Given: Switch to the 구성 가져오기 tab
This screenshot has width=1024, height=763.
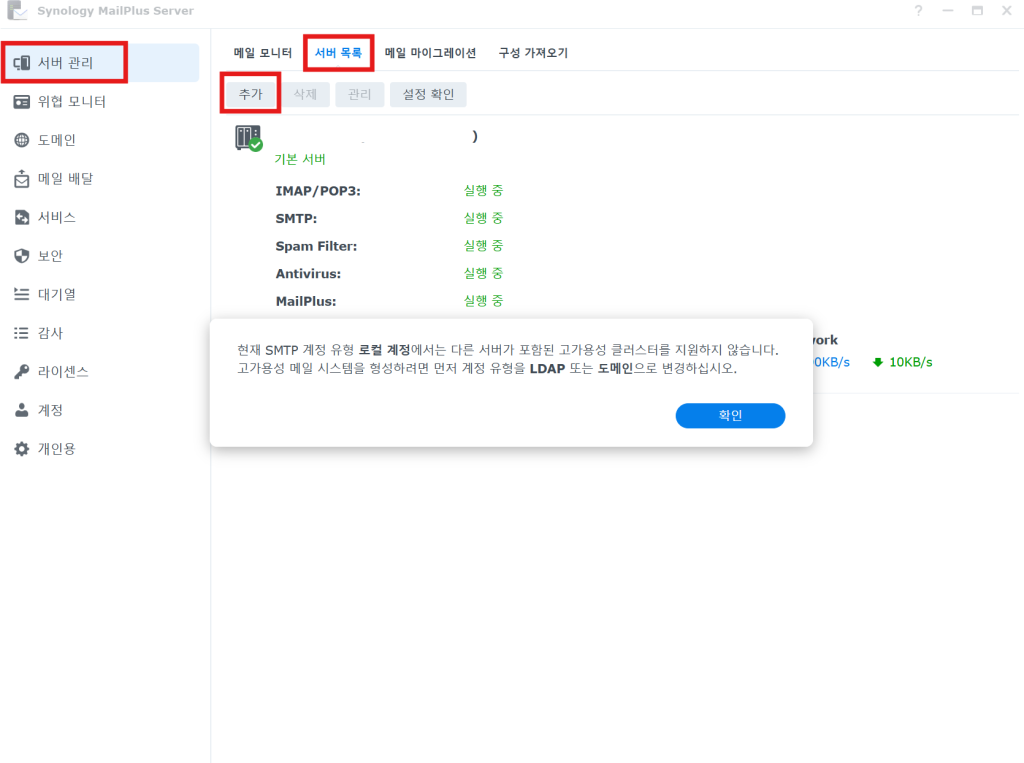Looking at the screenshot, I should [534, 53].
